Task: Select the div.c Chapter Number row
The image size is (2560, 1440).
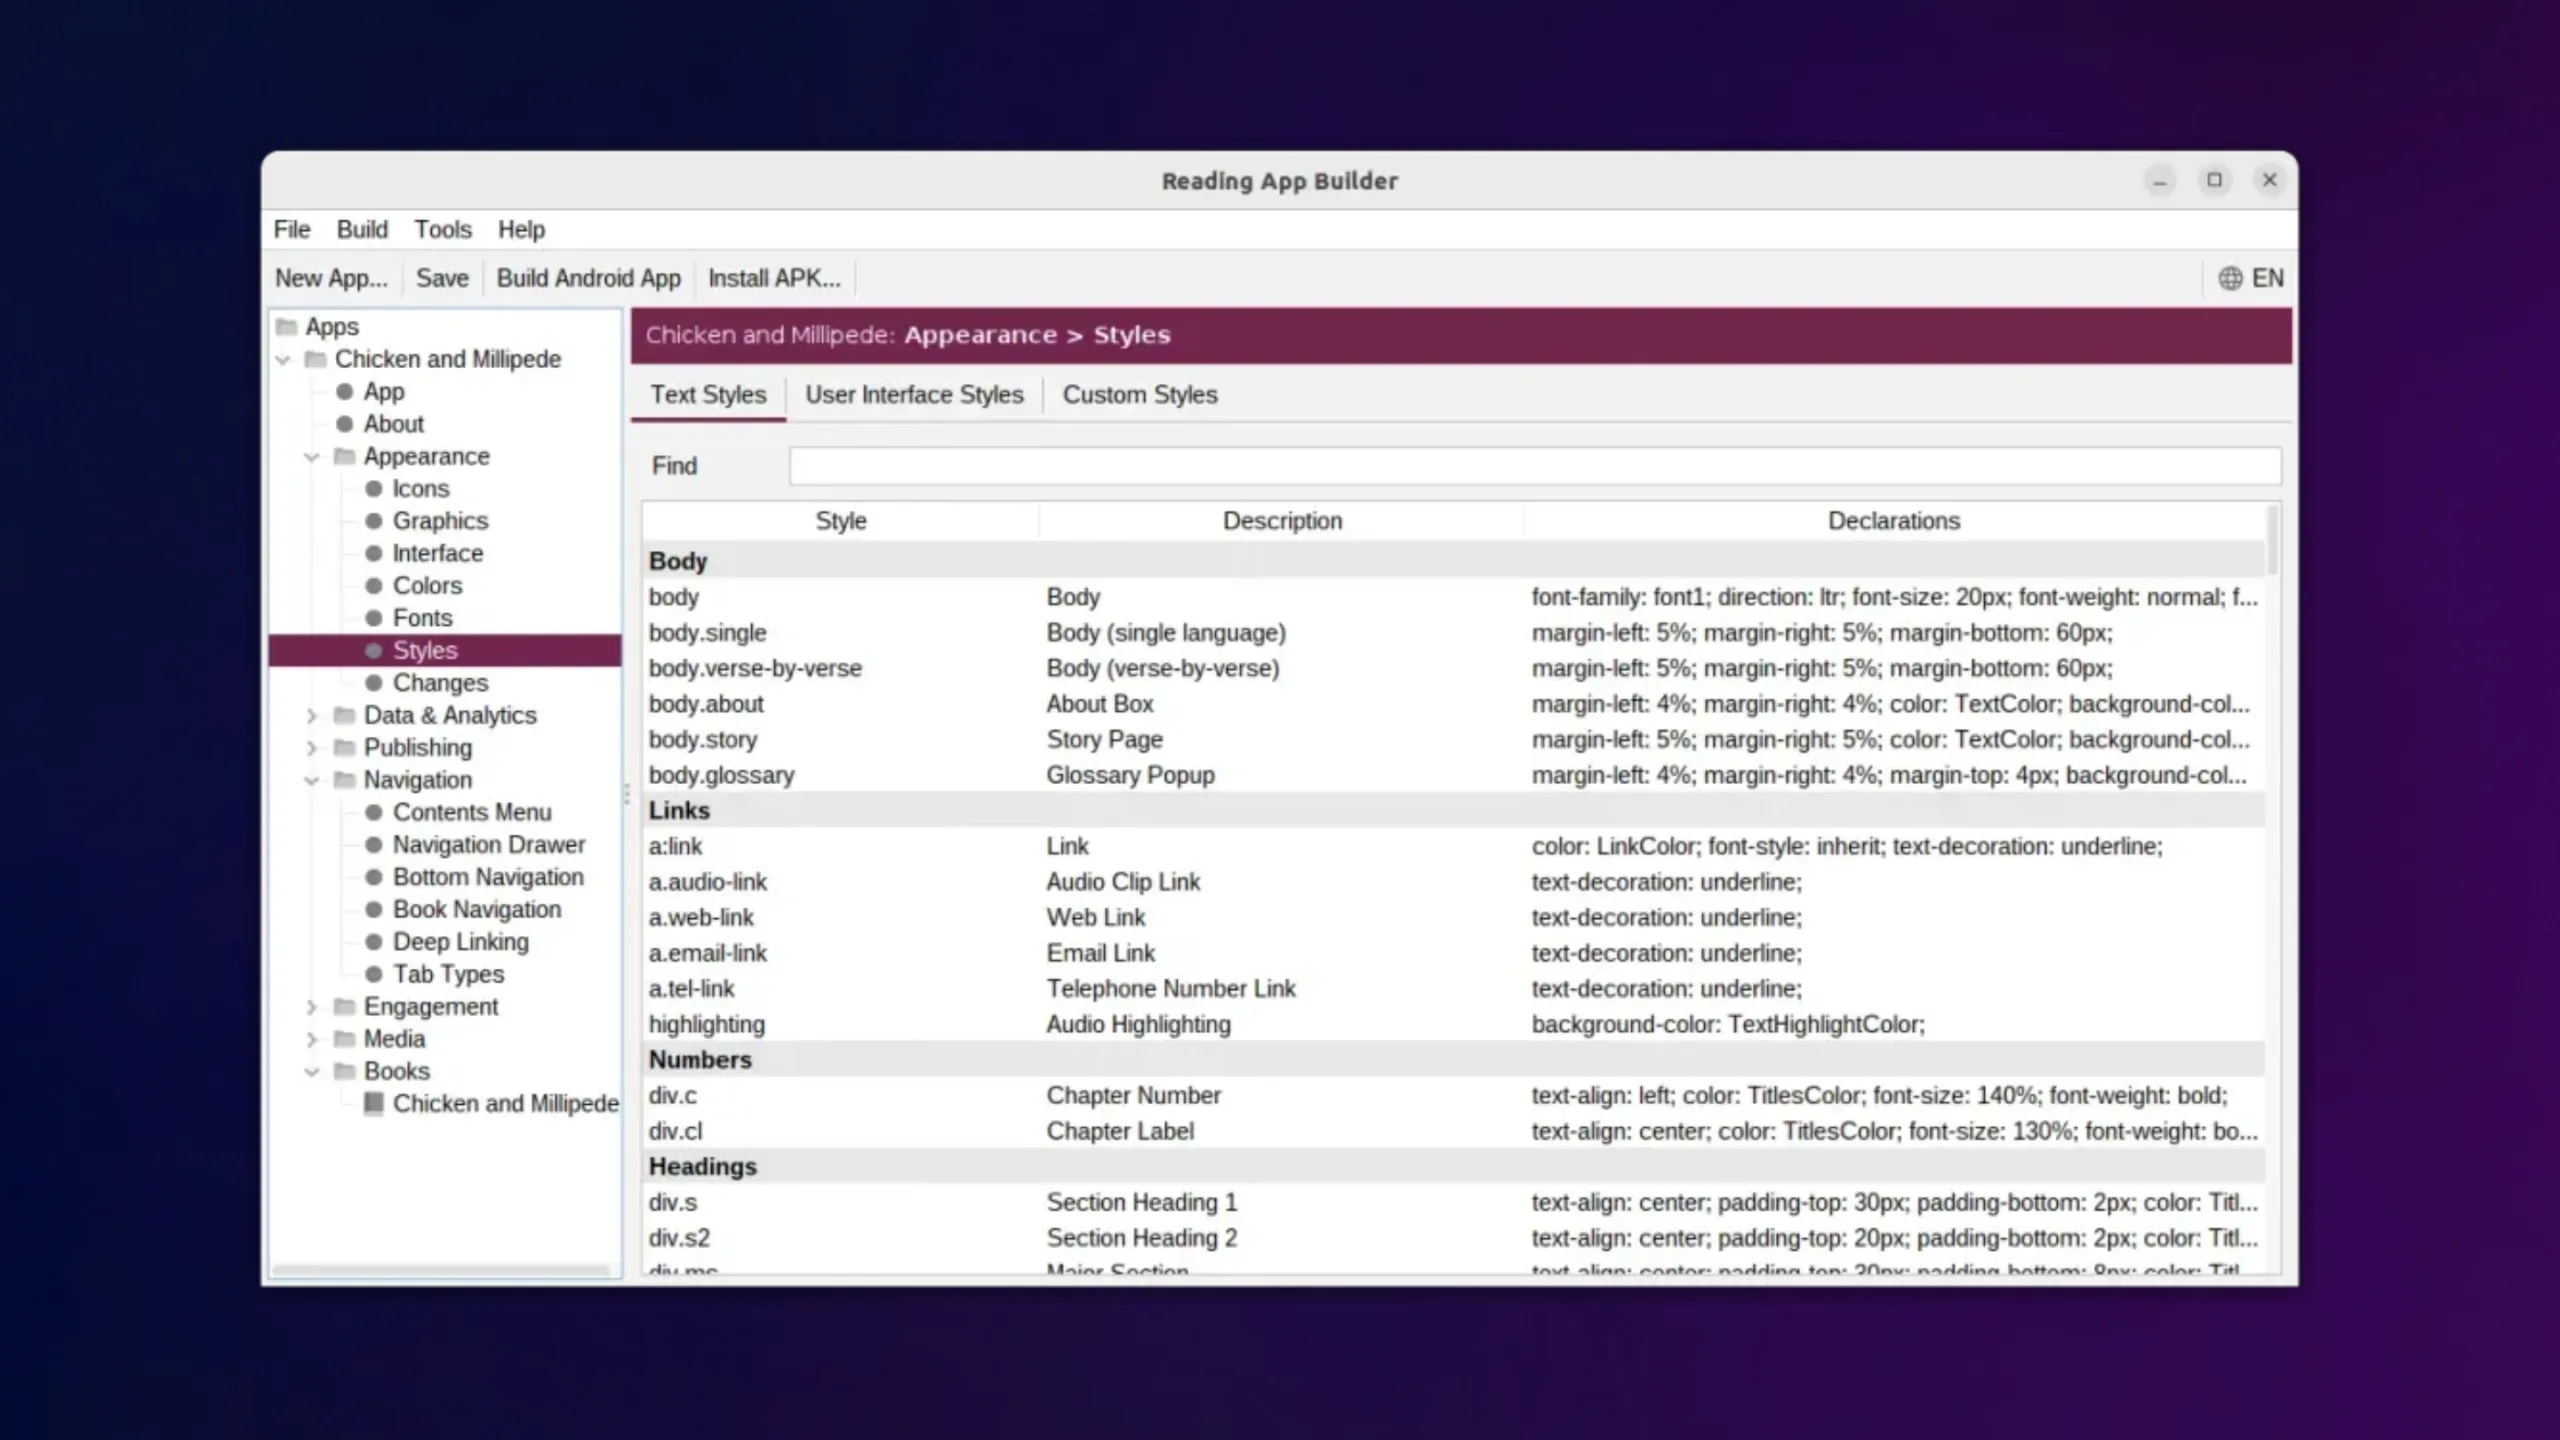Action: (1454, 1095)
